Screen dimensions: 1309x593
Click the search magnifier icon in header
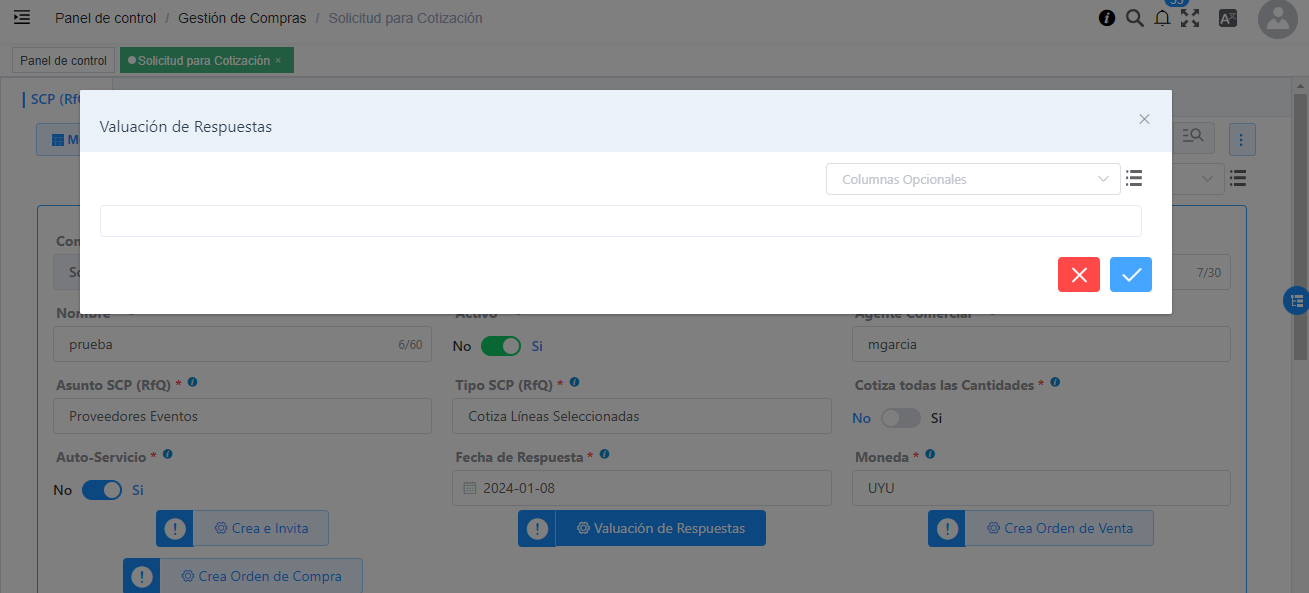coord(1134,18)
